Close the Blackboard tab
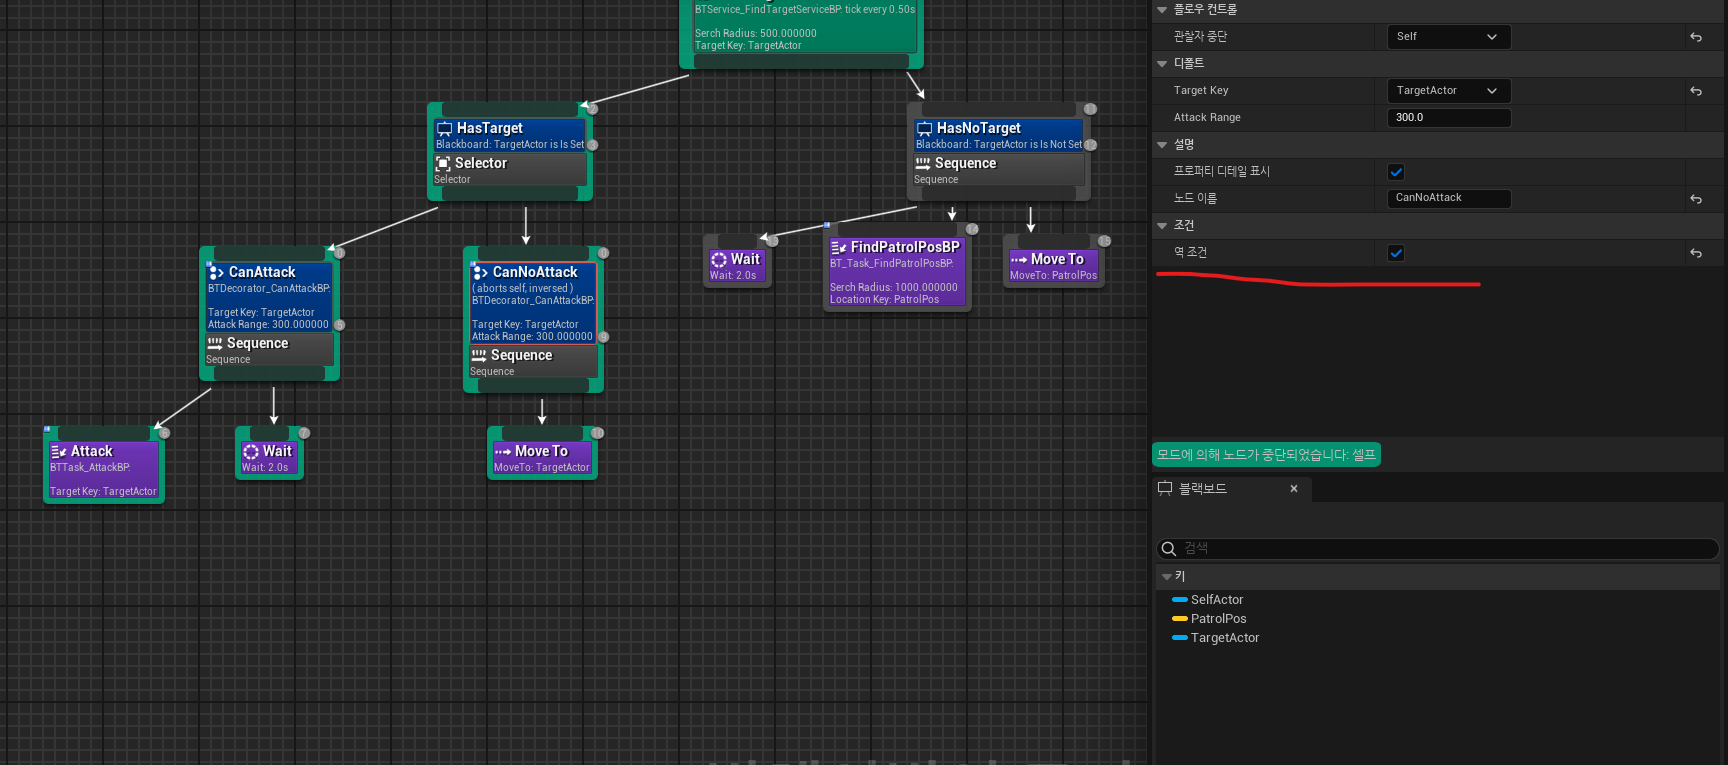This screenshot has width=1728, height=765. 1294,489
